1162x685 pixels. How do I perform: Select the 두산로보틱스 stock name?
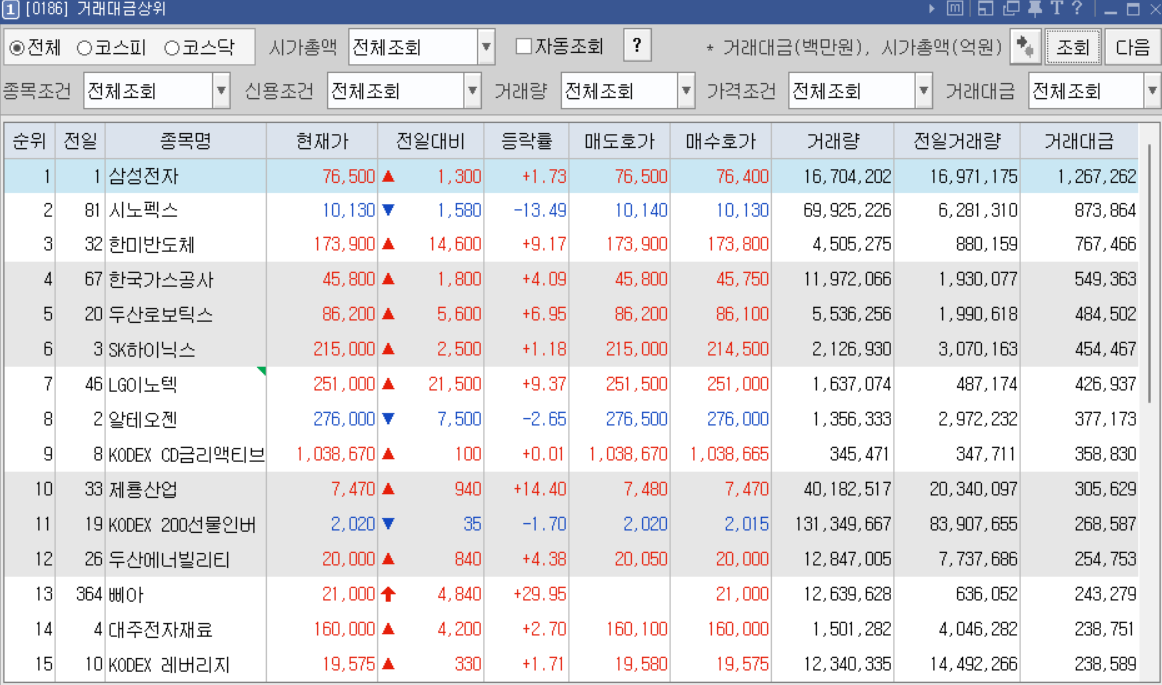(161, 314)
